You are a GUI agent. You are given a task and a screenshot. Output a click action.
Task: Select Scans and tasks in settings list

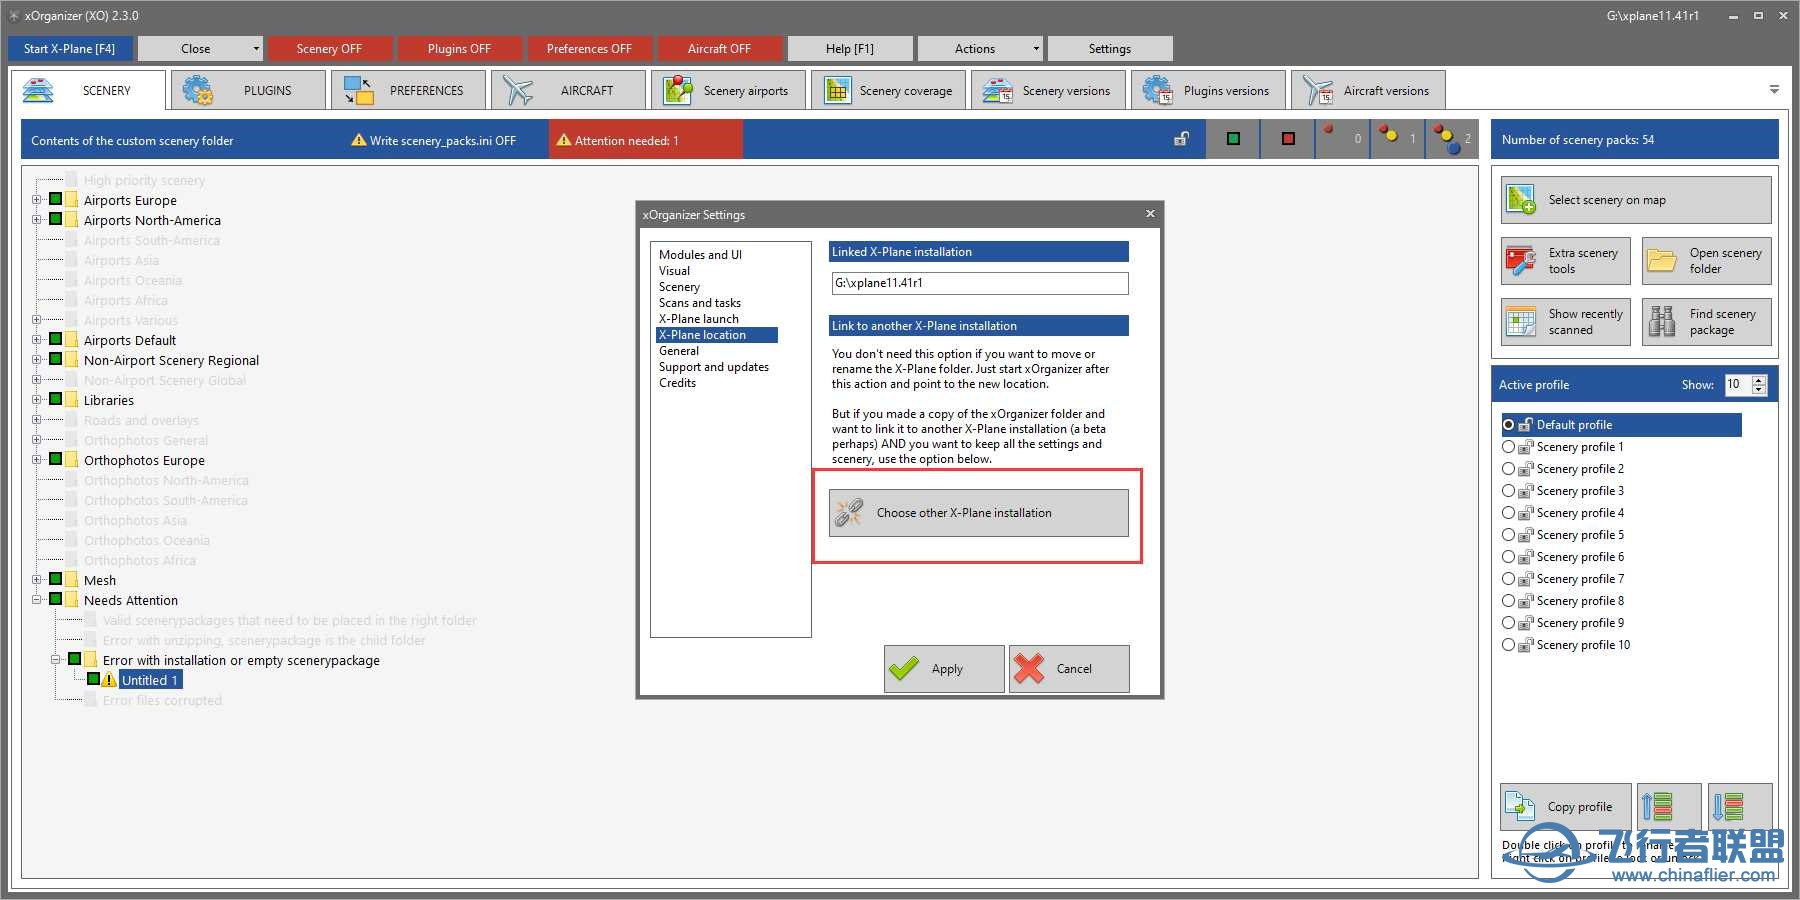pos(700,303)
